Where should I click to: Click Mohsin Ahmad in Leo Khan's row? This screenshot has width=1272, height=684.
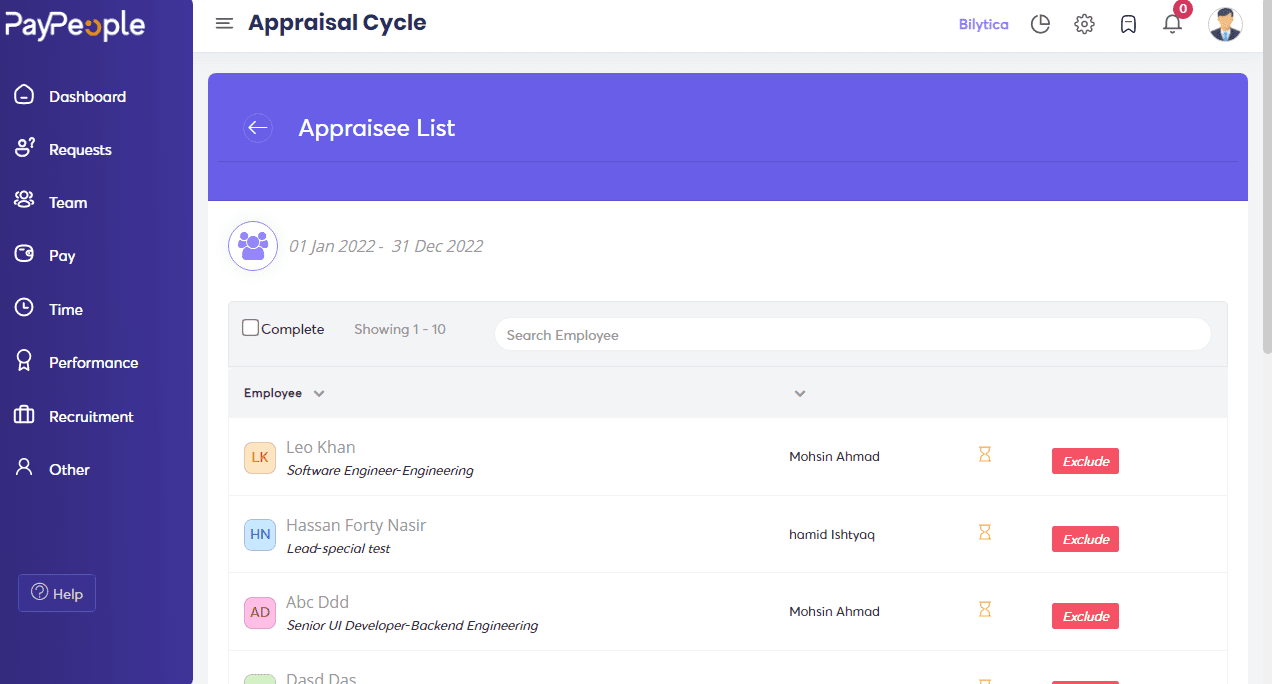834,457
